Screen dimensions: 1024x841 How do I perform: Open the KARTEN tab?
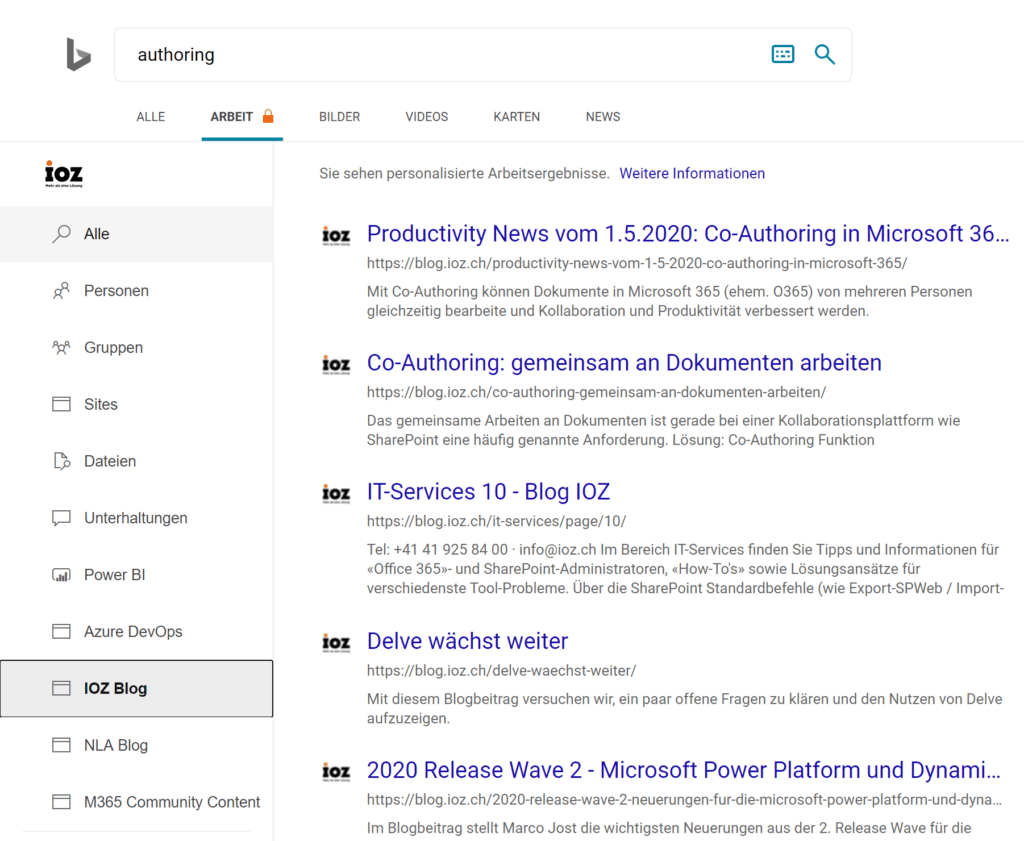517,117
